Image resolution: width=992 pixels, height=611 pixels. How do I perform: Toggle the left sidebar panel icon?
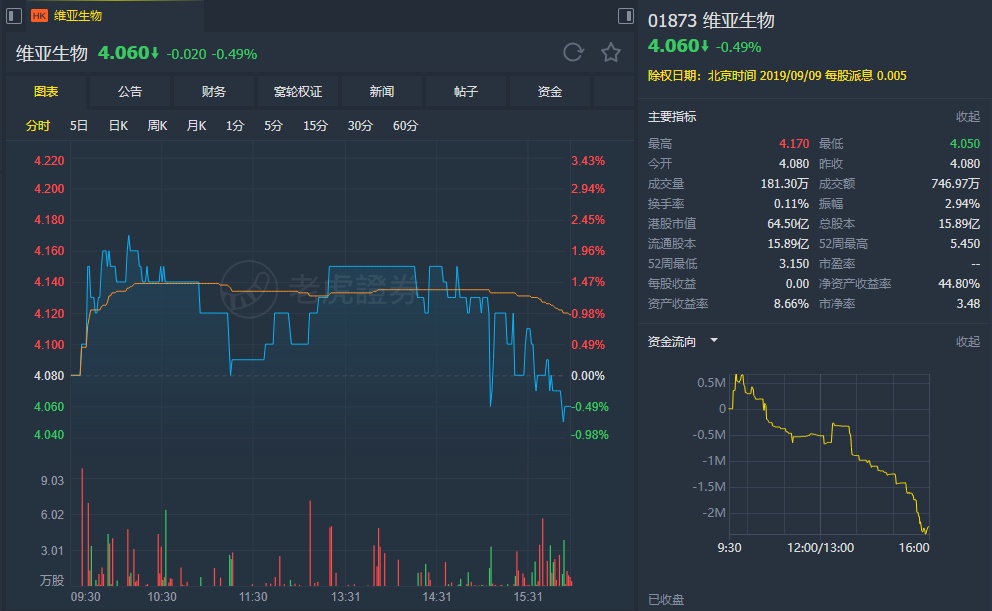(x=13, y=15)
